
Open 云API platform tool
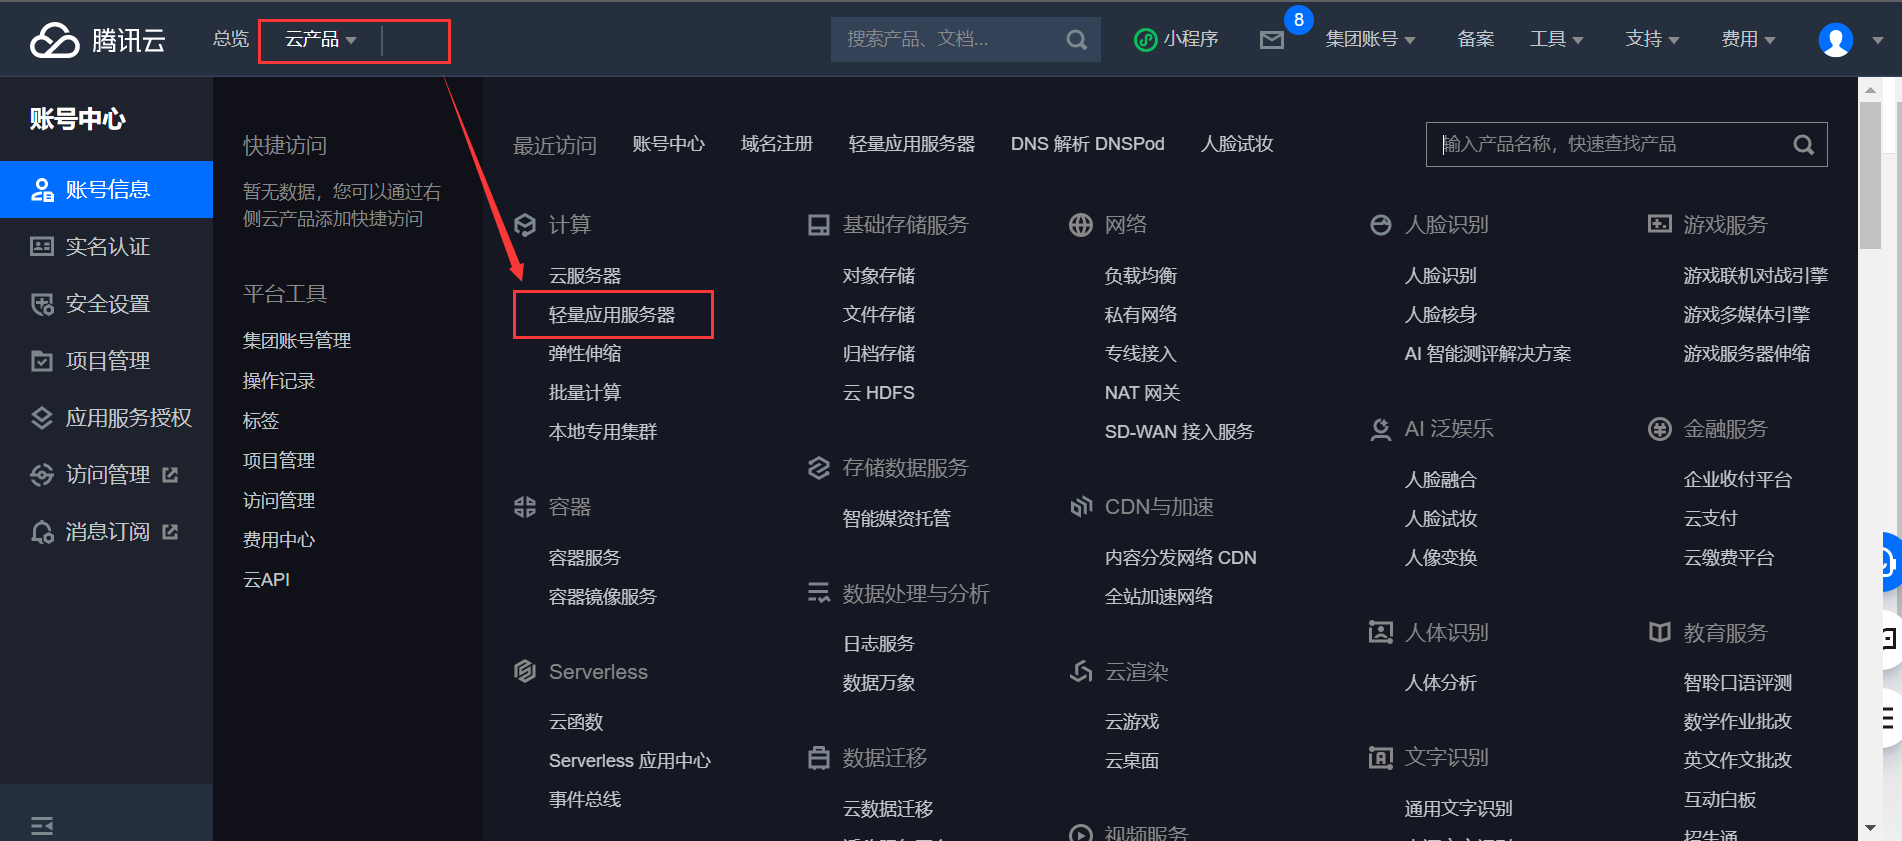click(266, 580)
